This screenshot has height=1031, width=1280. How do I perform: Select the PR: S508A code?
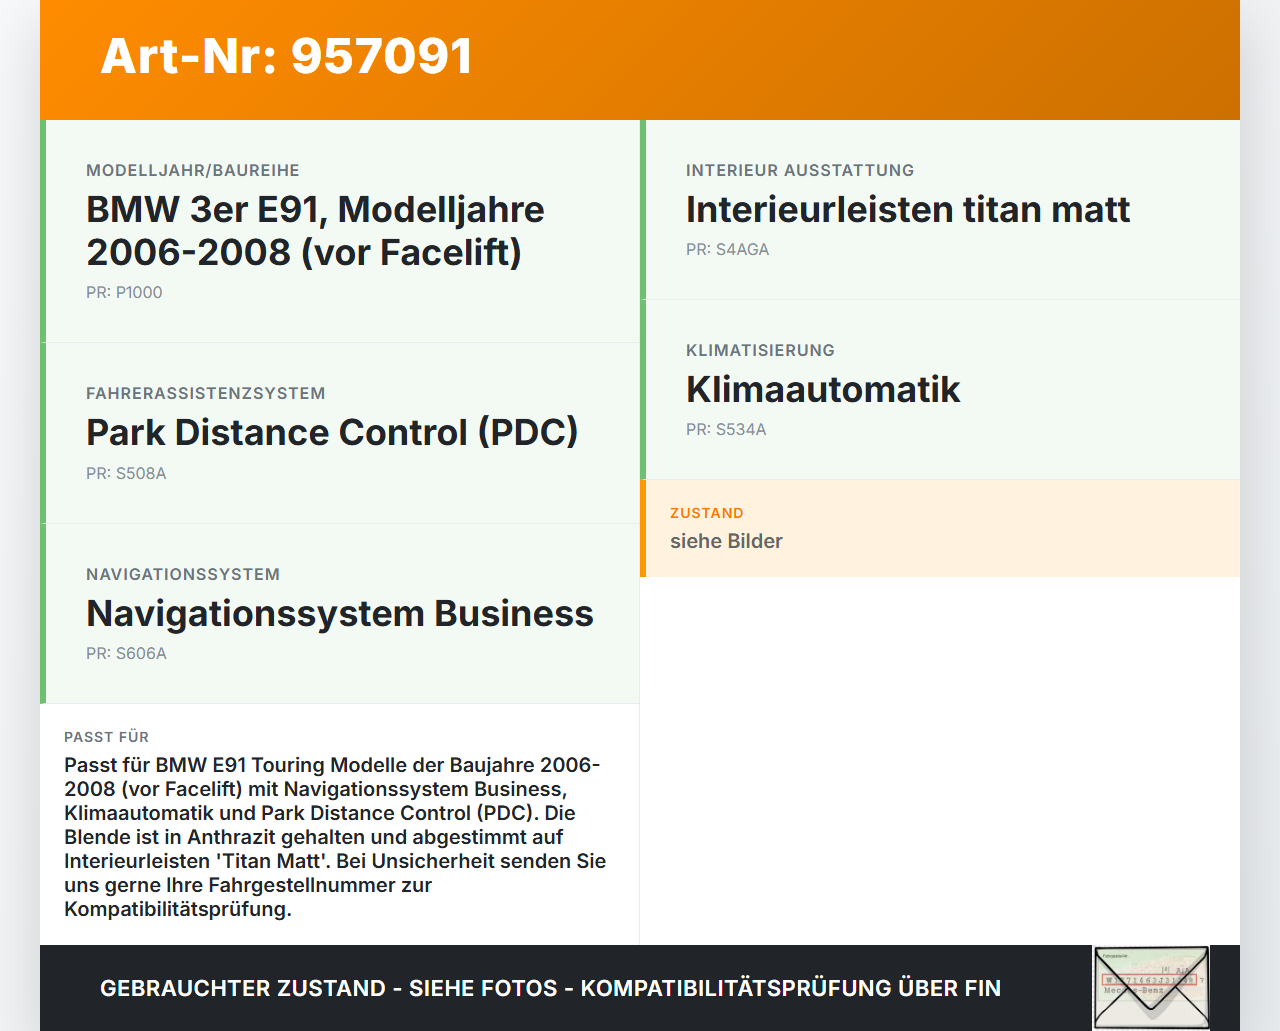126,473
